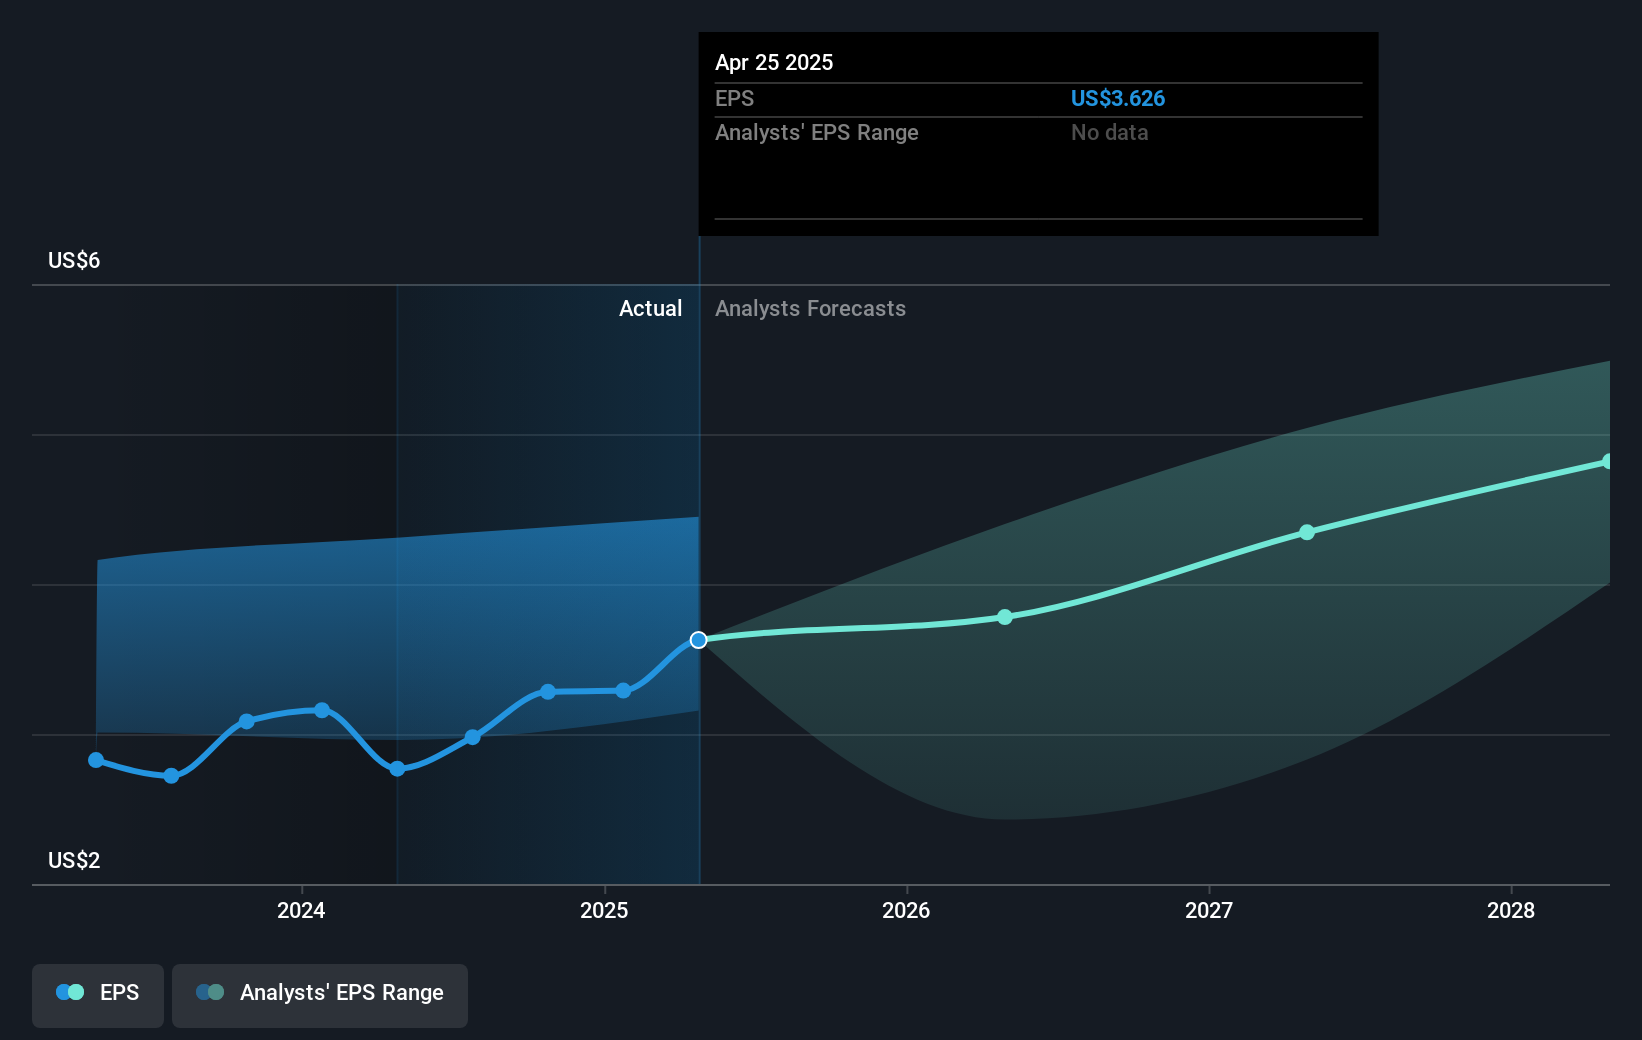The width and height of the screenshot is (1642, 1040).
Task: Click the US$6 y-axis label
Action: 74,261
